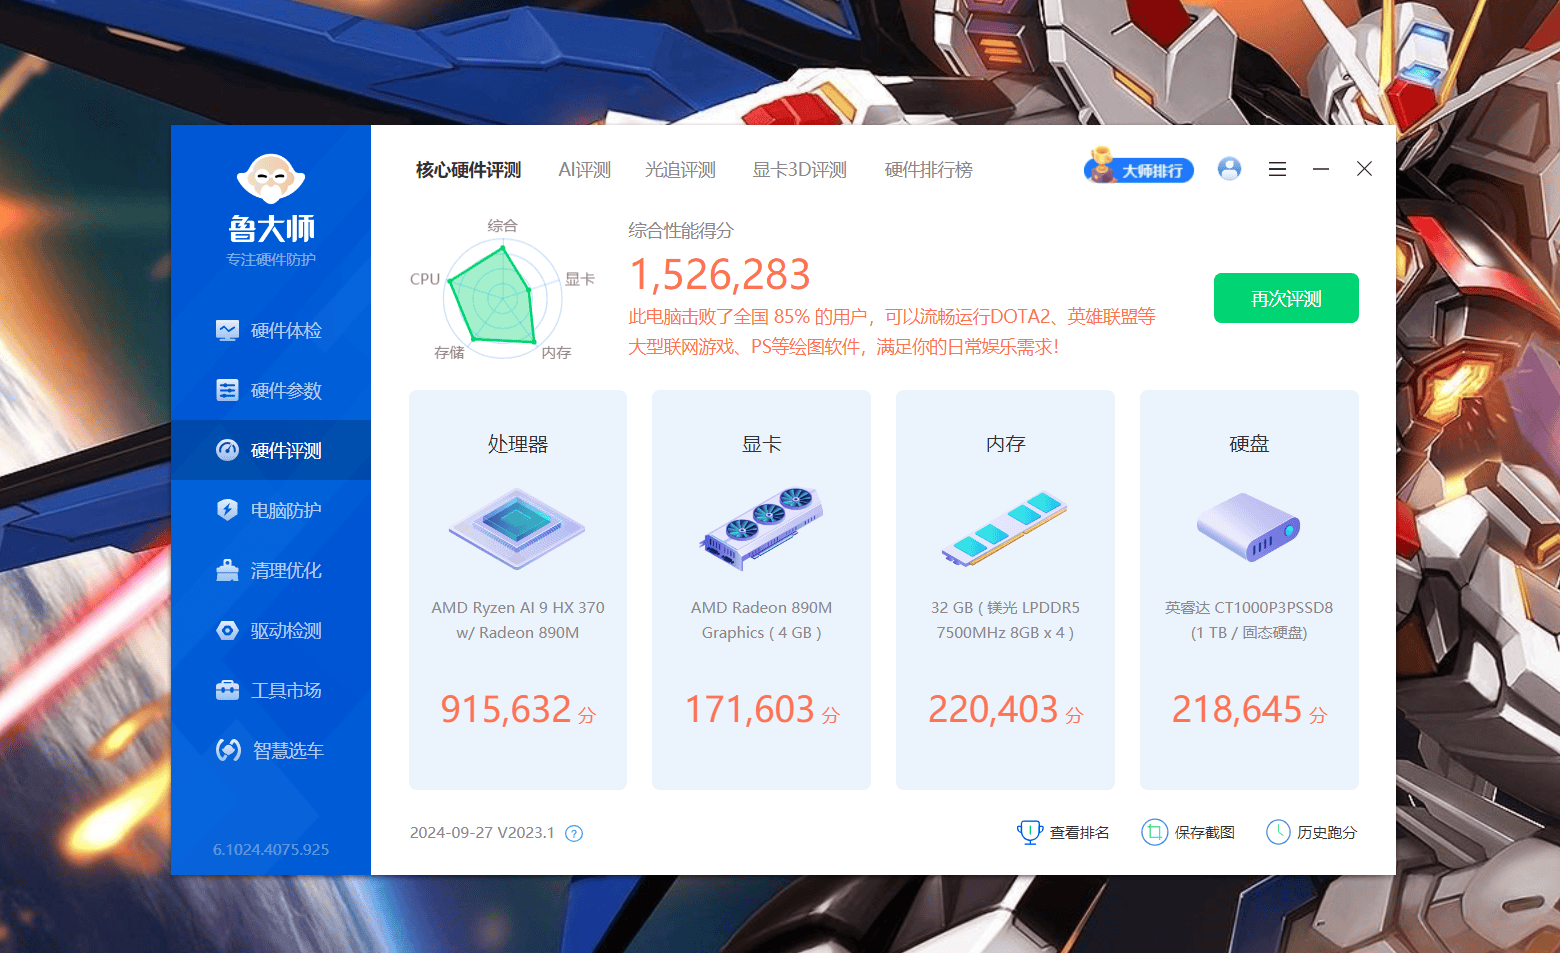This screenshot has height=953, width=1560.
Task: Click the help question mark icon
Action: 574,833
